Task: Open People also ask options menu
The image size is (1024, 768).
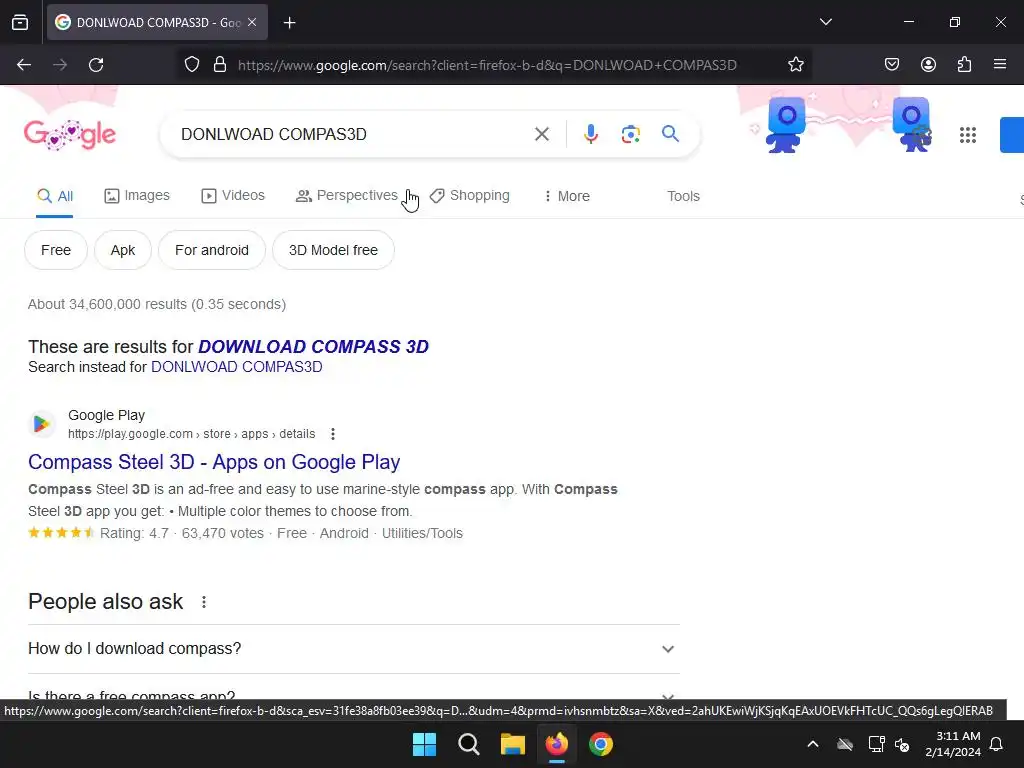Action: (204, 601)
